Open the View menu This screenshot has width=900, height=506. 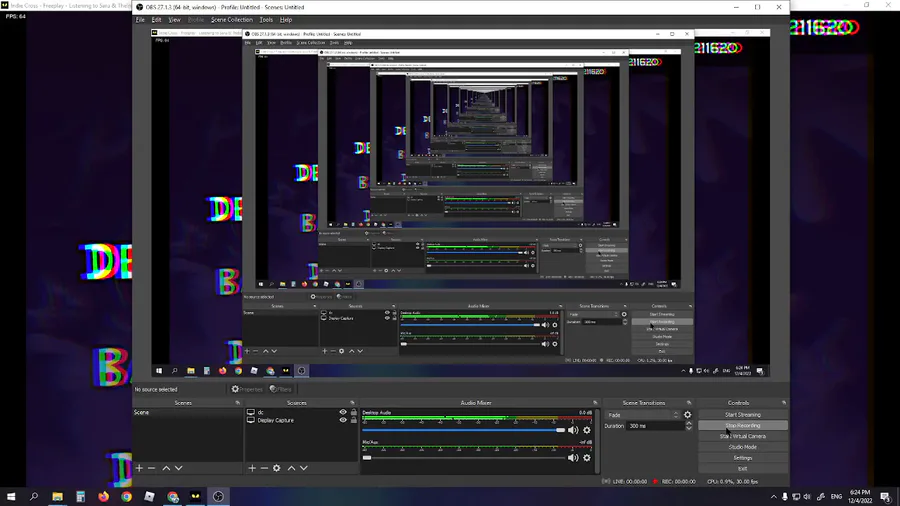coord(174,20)
